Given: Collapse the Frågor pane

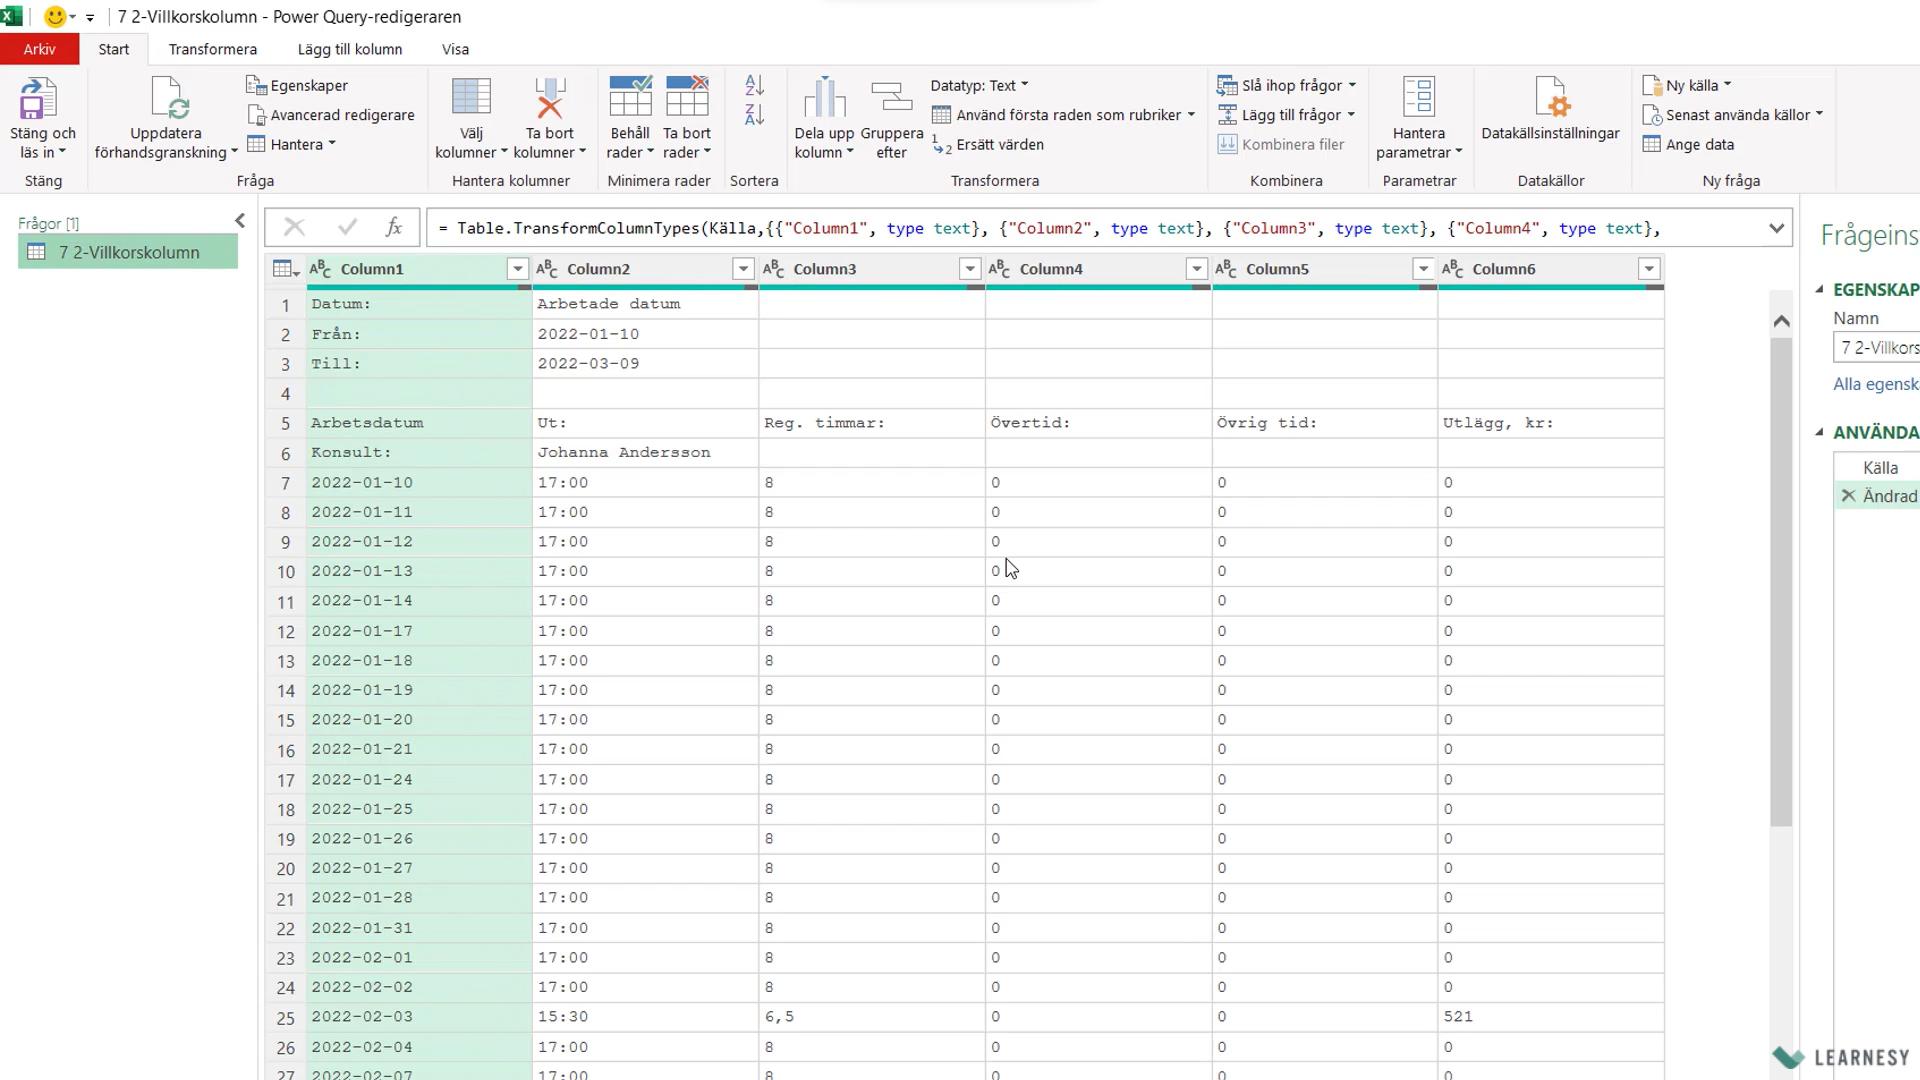Looking at the screenshot, I should [240, 221].
